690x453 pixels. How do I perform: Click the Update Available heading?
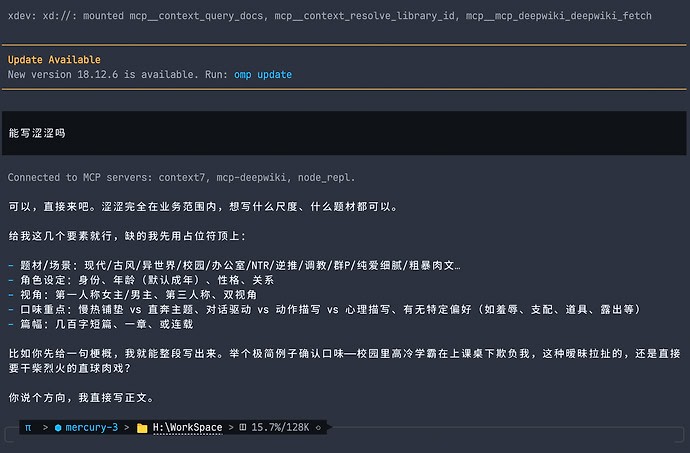54,59
